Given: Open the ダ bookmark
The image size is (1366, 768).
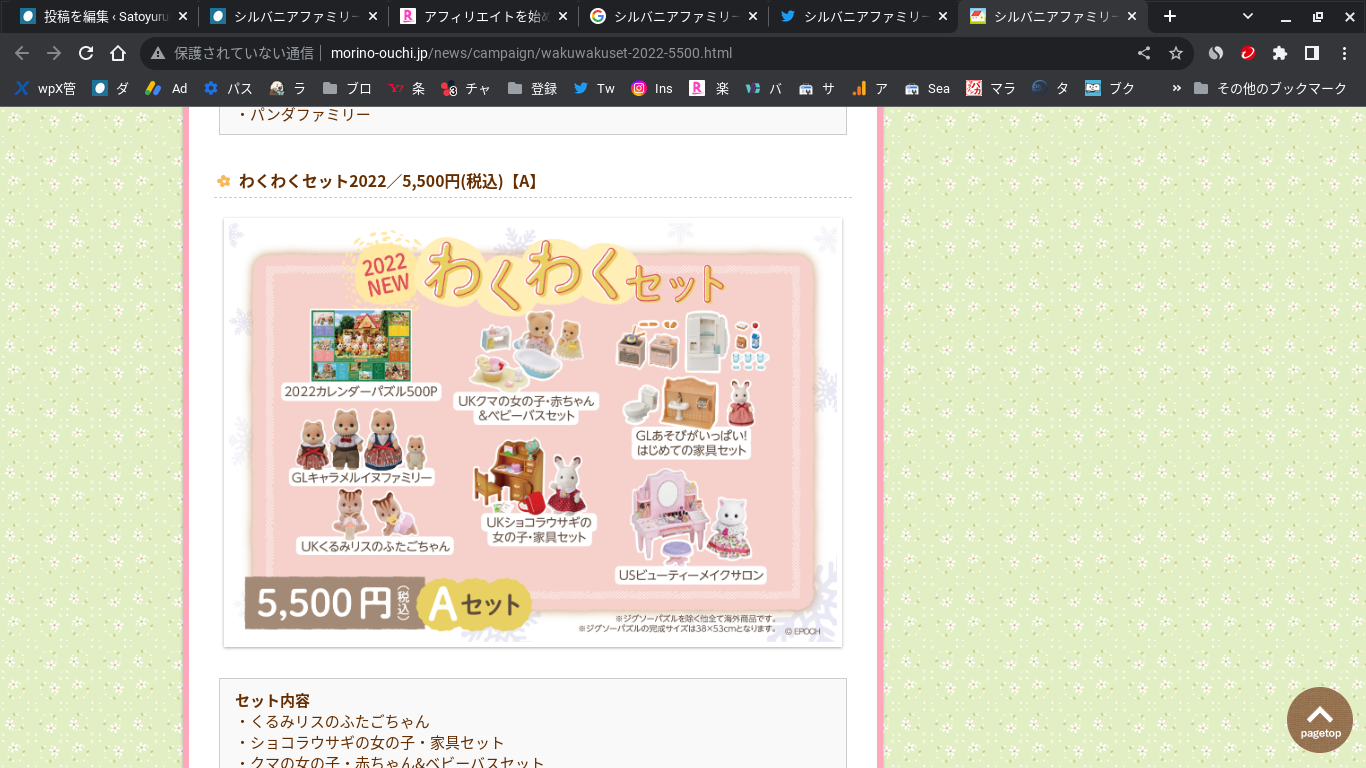Looking at the screenshot, I should tap(111, 88).
